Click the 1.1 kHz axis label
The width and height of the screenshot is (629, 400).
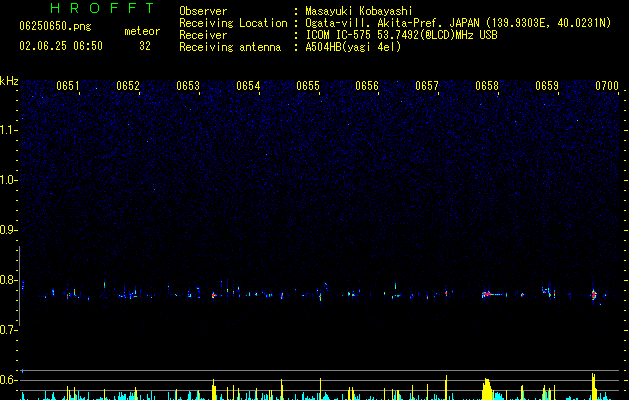9,130
